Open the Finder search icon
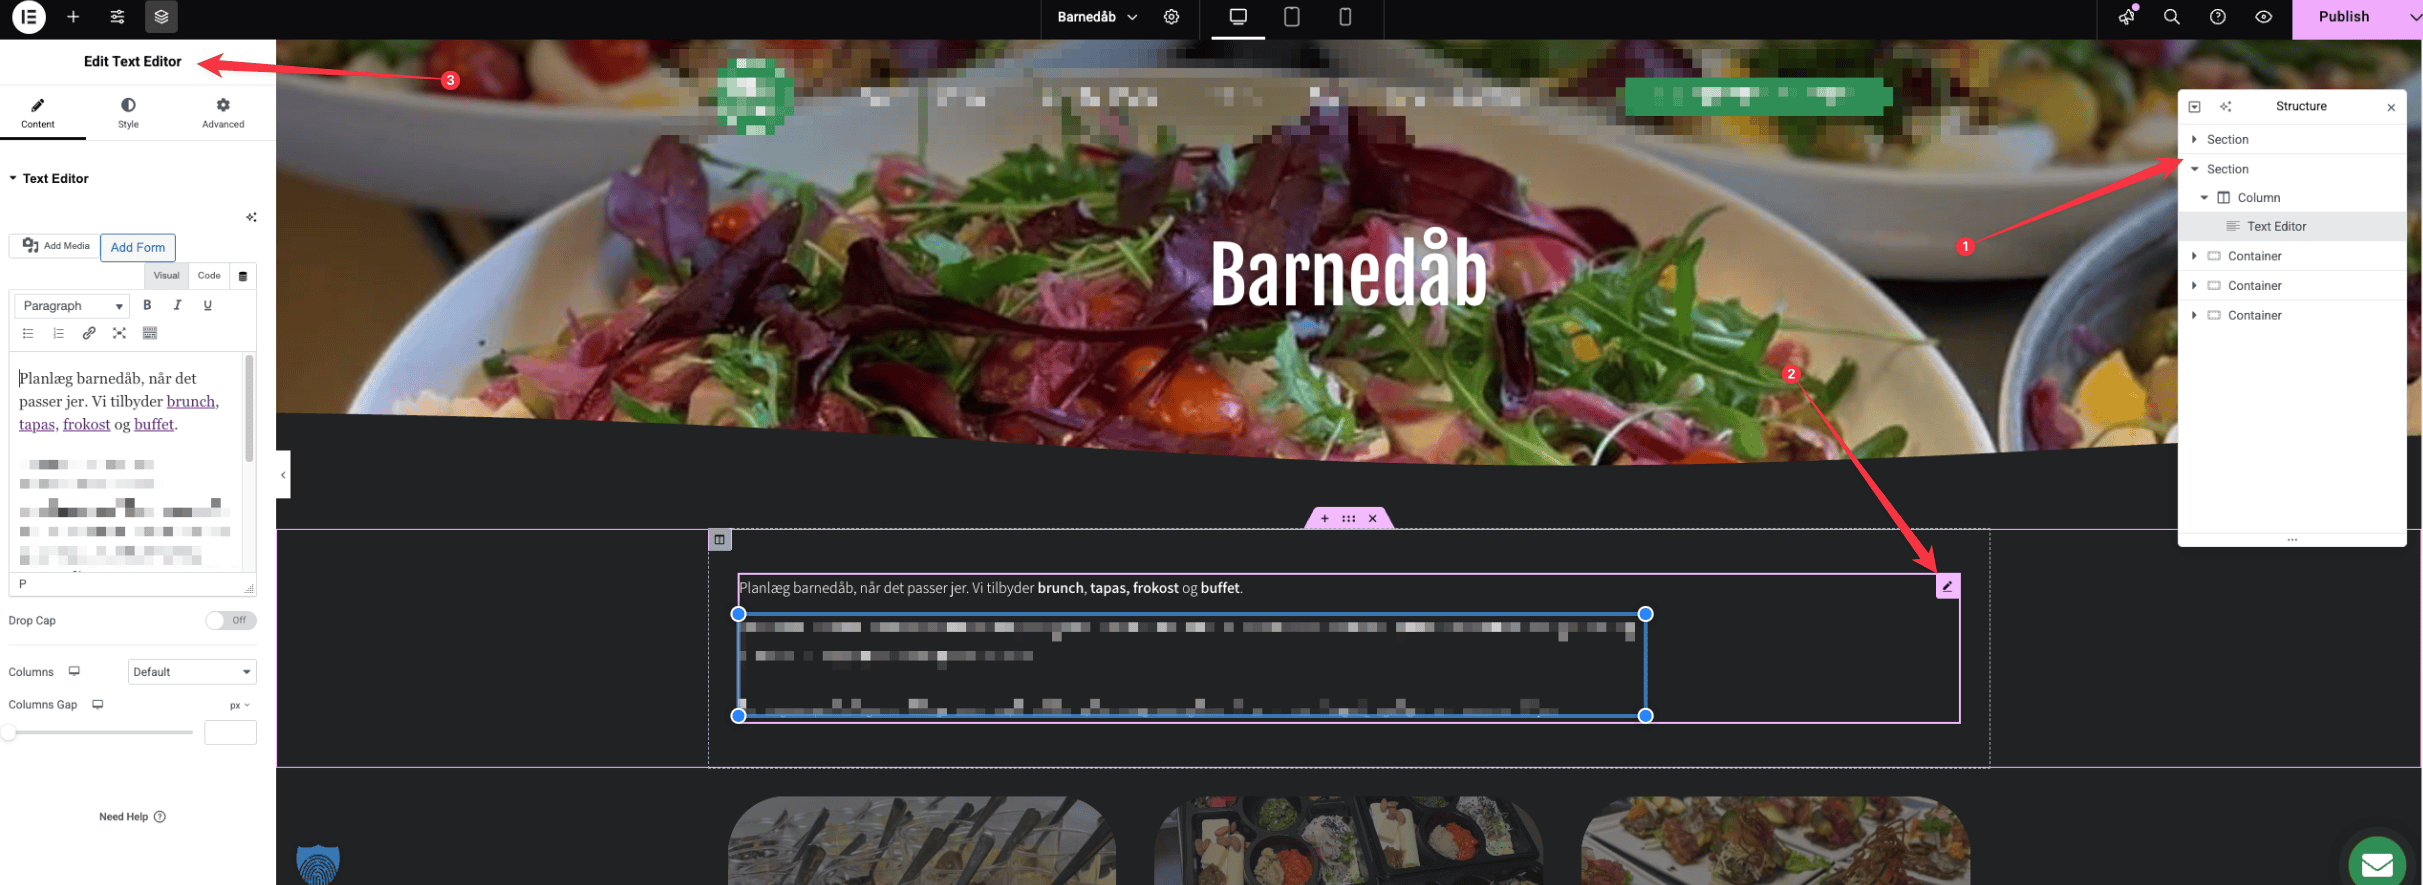2423x885 pixels. pos(2171,17)
